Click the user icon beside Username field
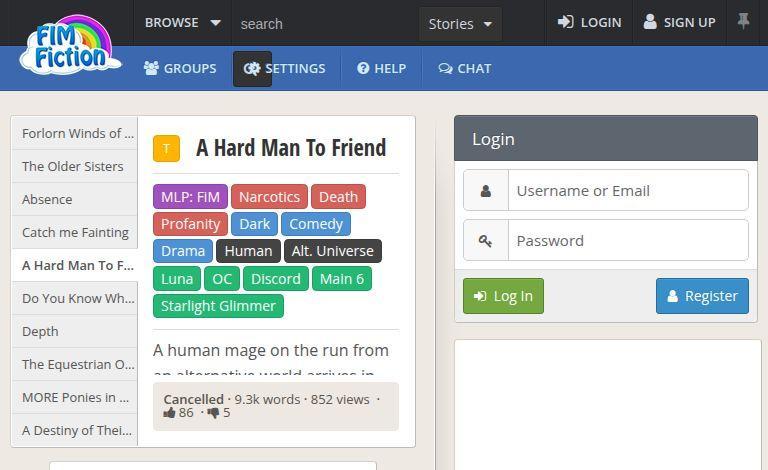Image resolution: width=768 pixels, height=470 pixels. click(486, 190)
